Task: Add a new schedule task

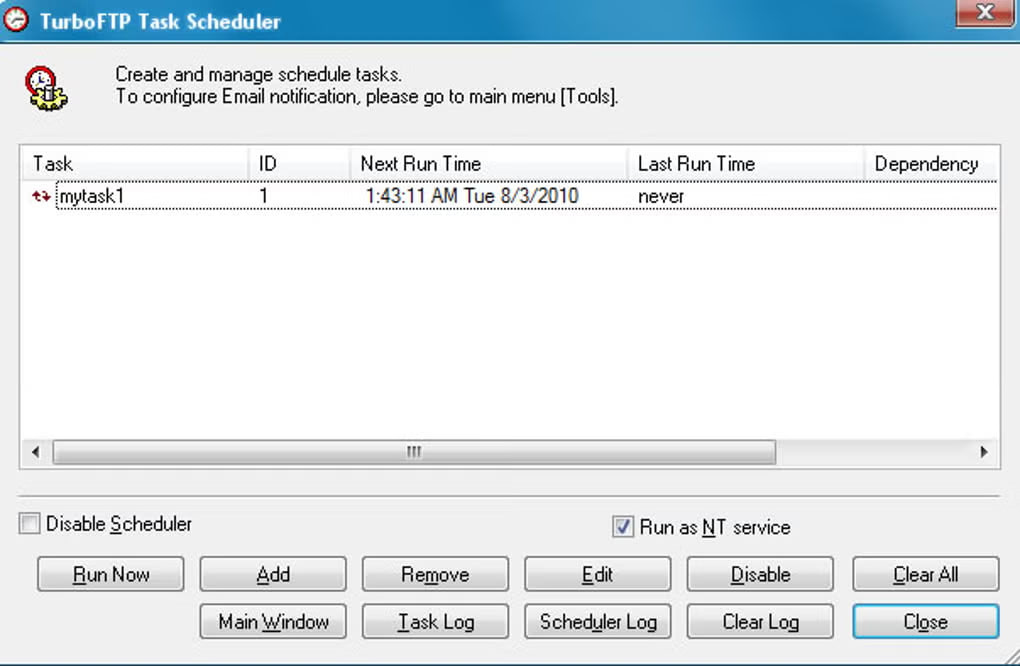Action: [x=273, y=574]
